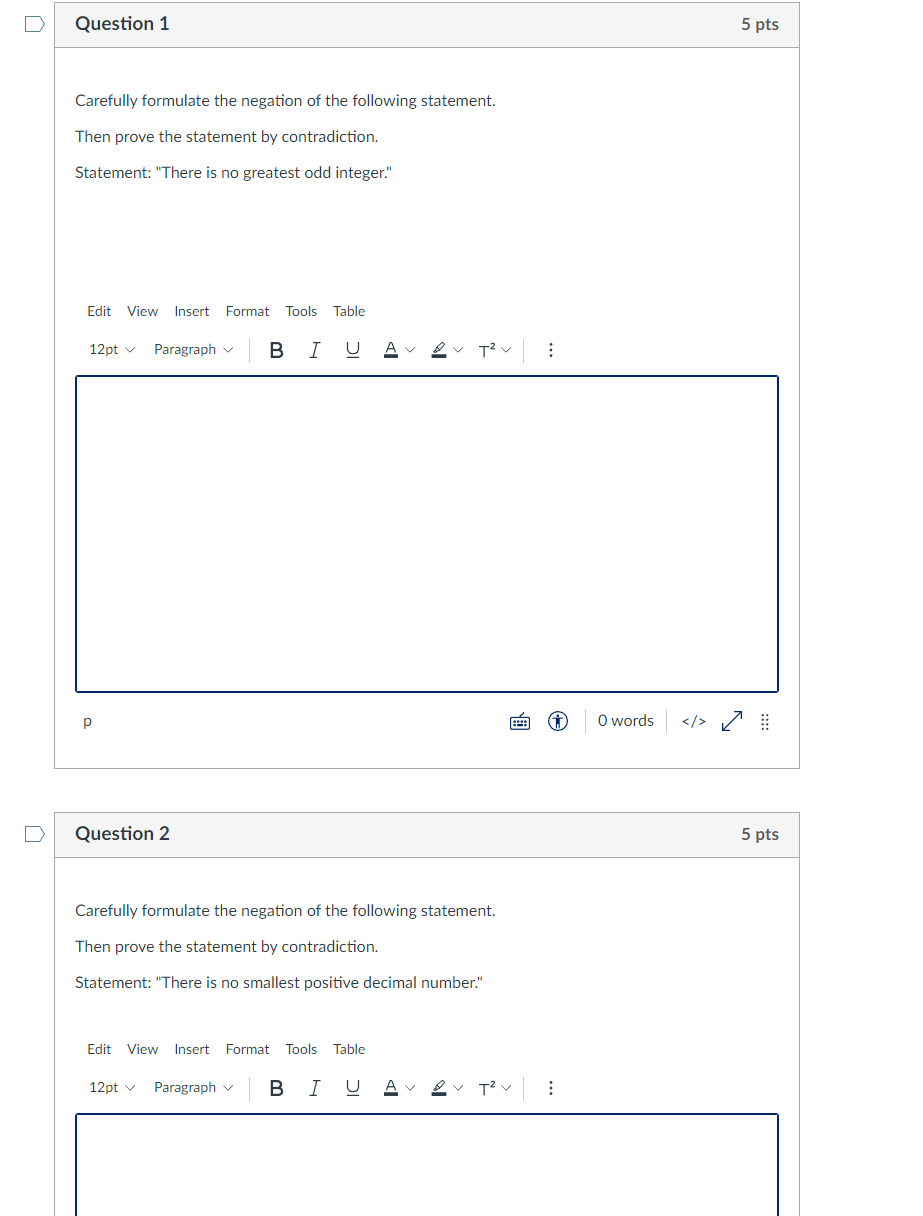Click the highlight color icon in Question 1

[438, 350]
